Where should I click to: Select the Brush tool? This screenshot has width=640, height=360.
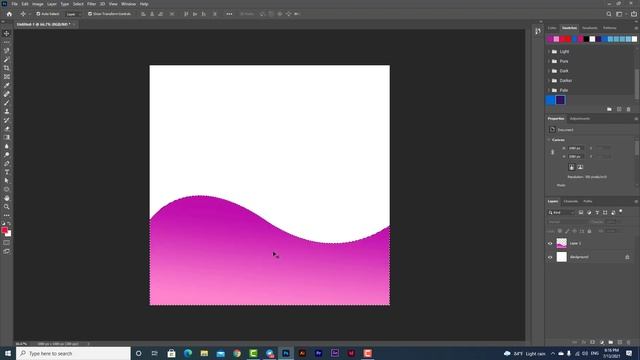click(x=7, y=102)
